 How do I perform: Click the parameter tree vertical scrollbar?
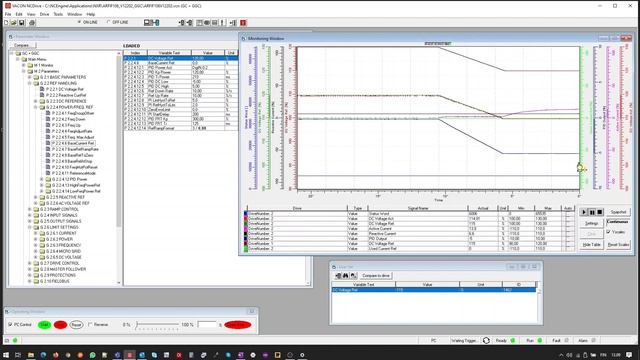point(119,167)
